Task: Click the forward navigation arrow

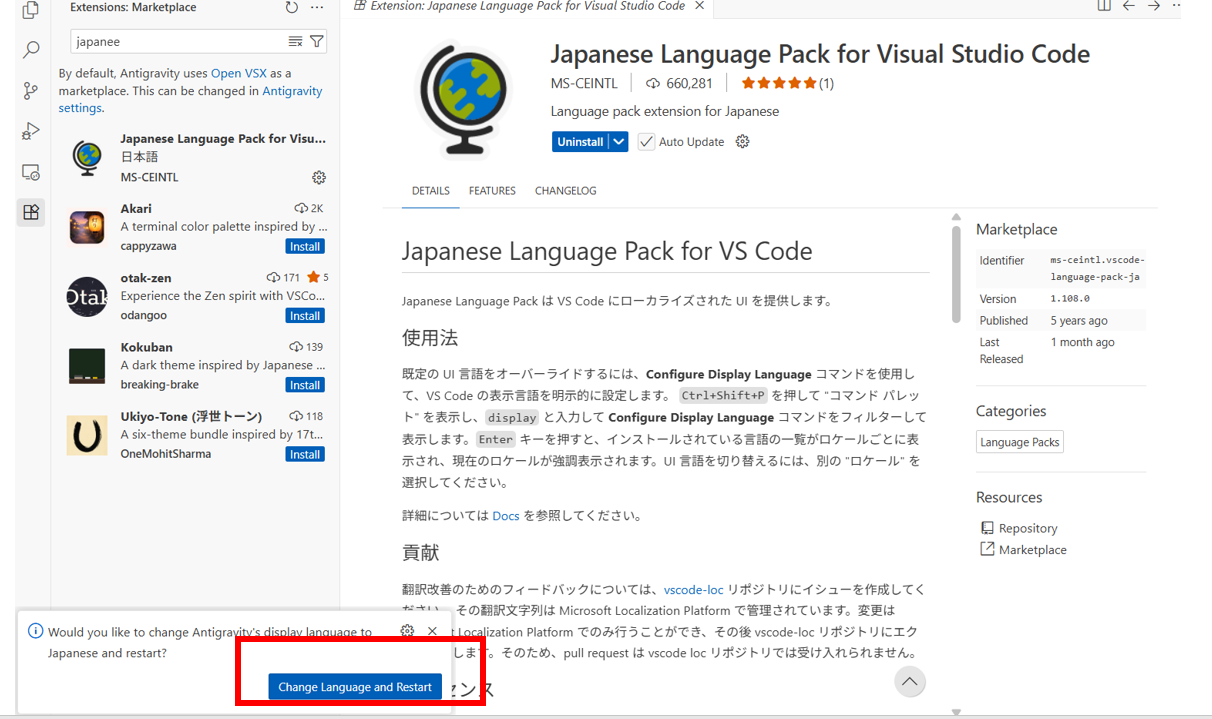Action: 1153,6
